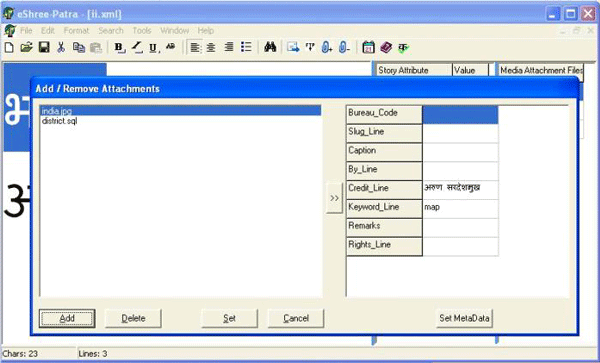Viewport: 600px width, 363px height.
Task: Open a file with the folder icon
Action: tap(26, 47)
